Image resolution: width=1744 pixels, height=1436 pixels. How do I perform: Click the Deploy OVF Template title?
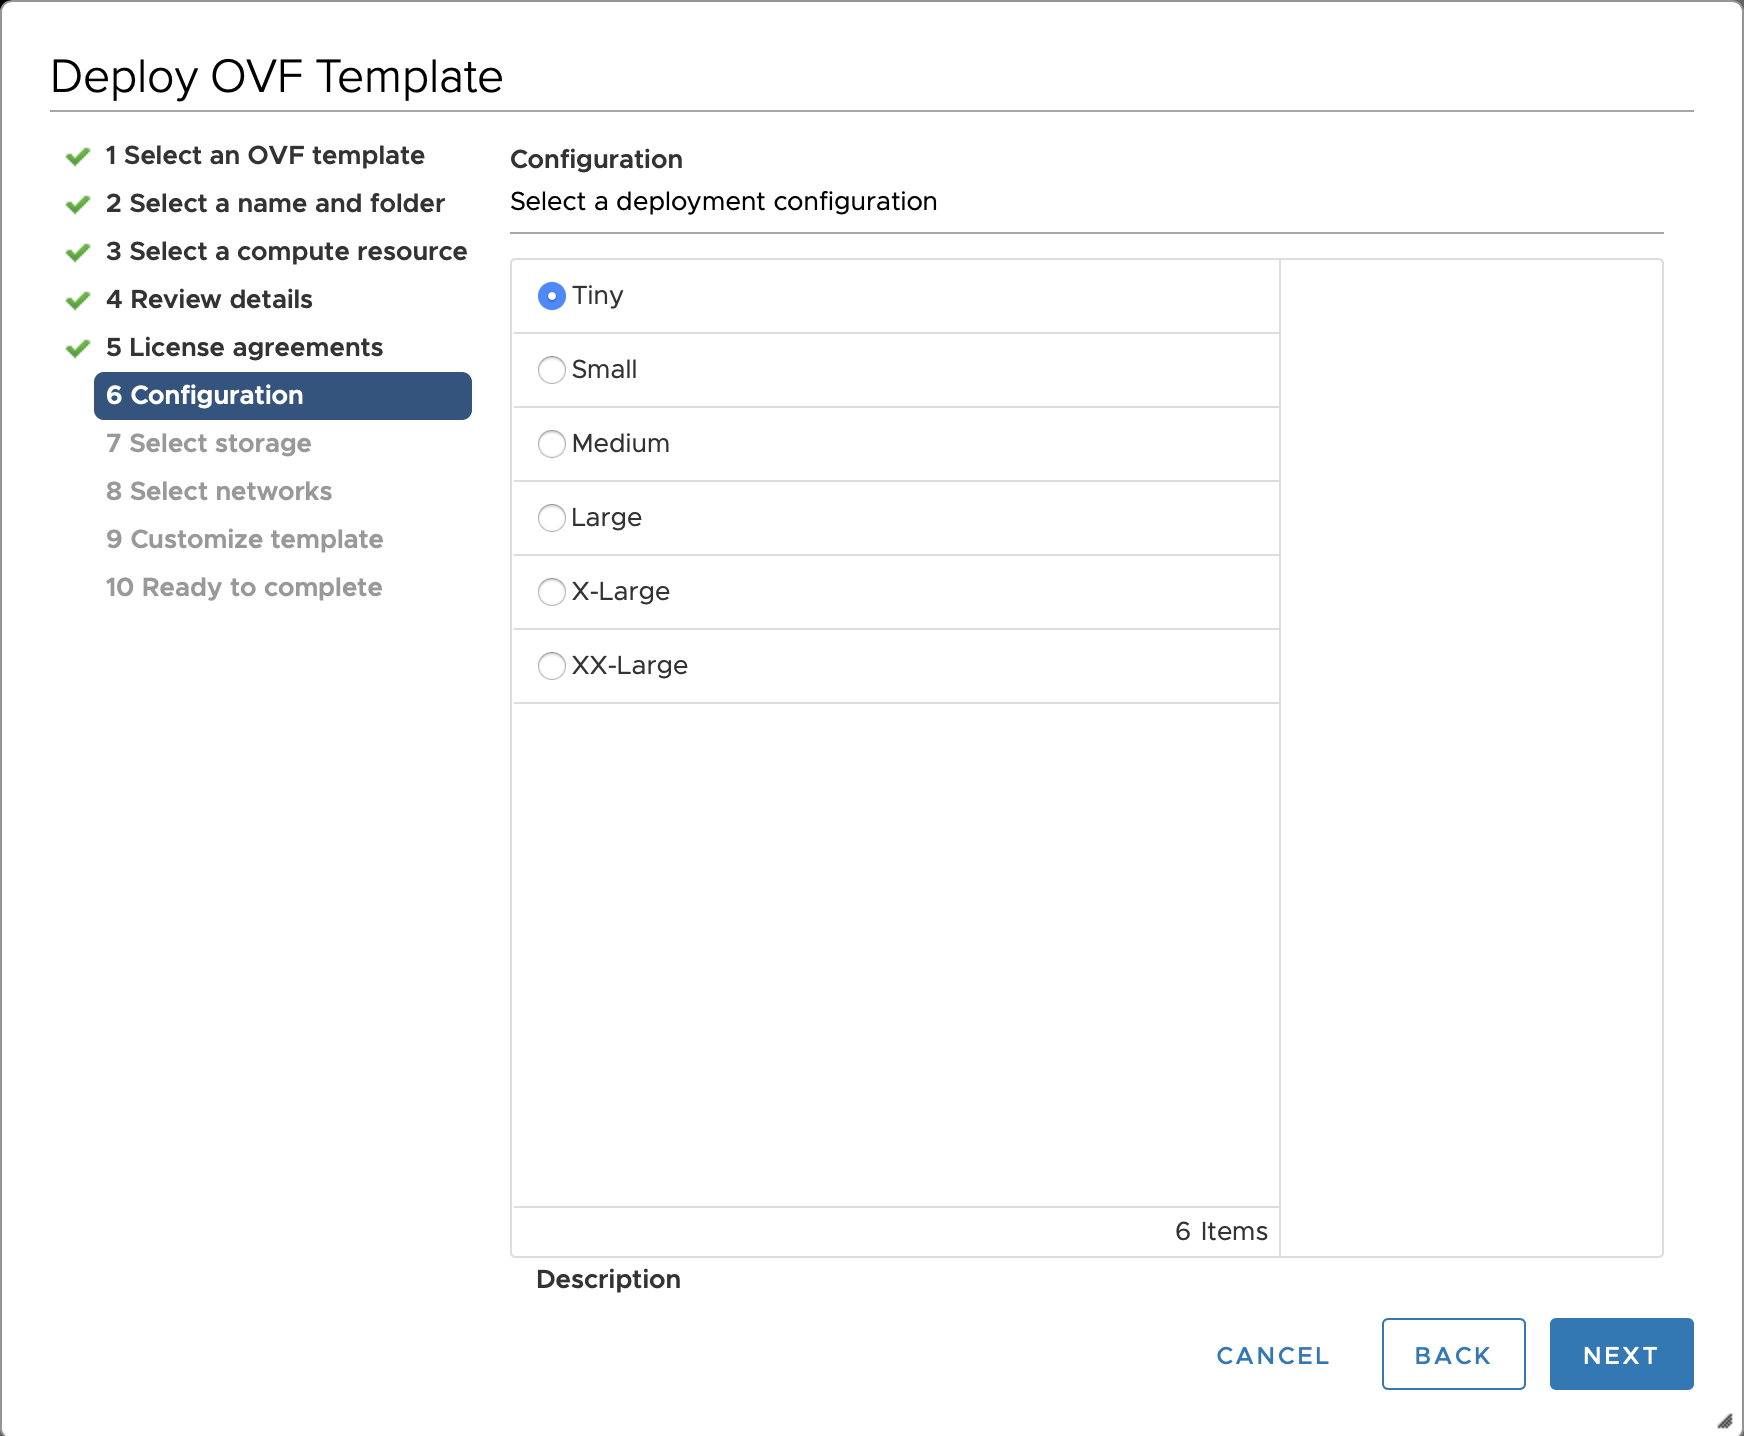click(x=277, y=76)
